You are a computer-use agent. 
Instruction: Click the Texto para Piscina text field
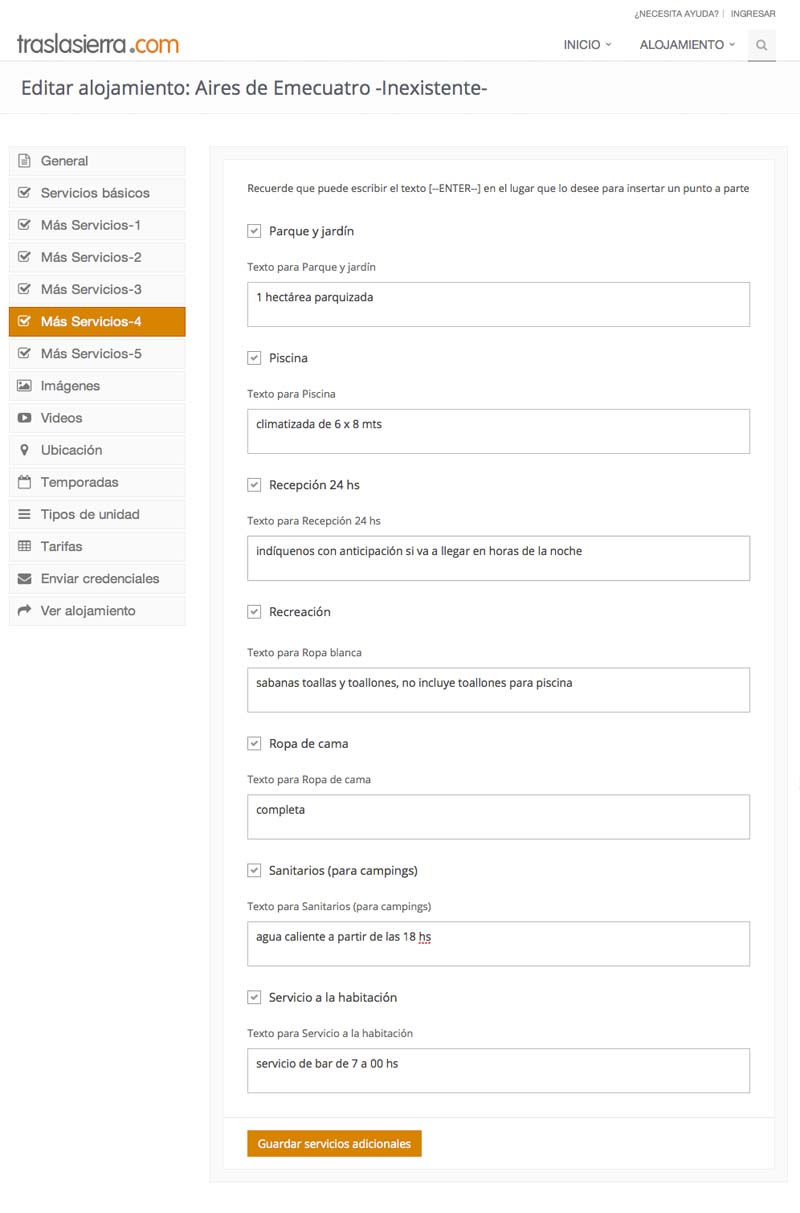point(498,431)
